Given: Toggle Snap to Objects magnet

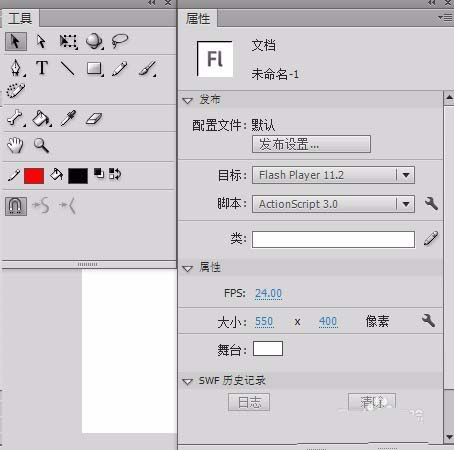Looking at the screenshot, I should tap(16, 206).
